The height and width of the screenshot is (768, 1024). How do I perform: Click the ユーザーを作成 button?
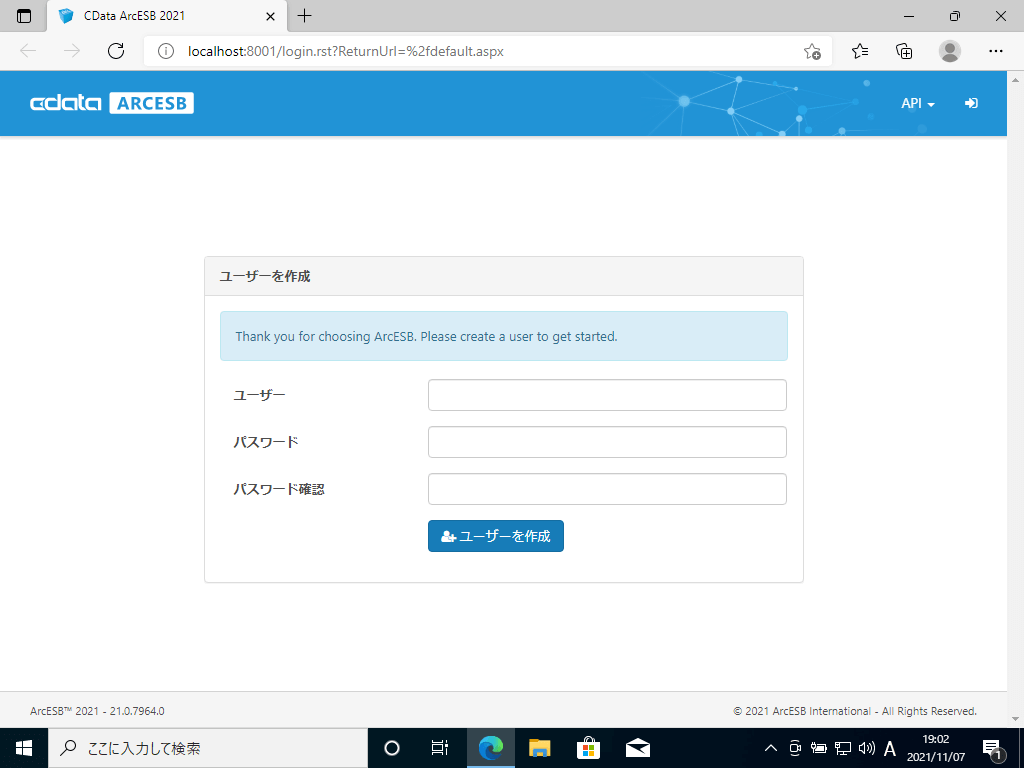click(x=496, y=536)
